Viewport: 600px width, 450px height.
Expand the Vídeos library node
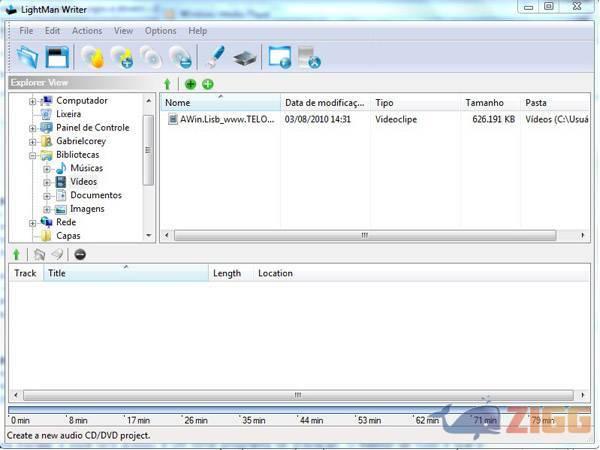47,183
